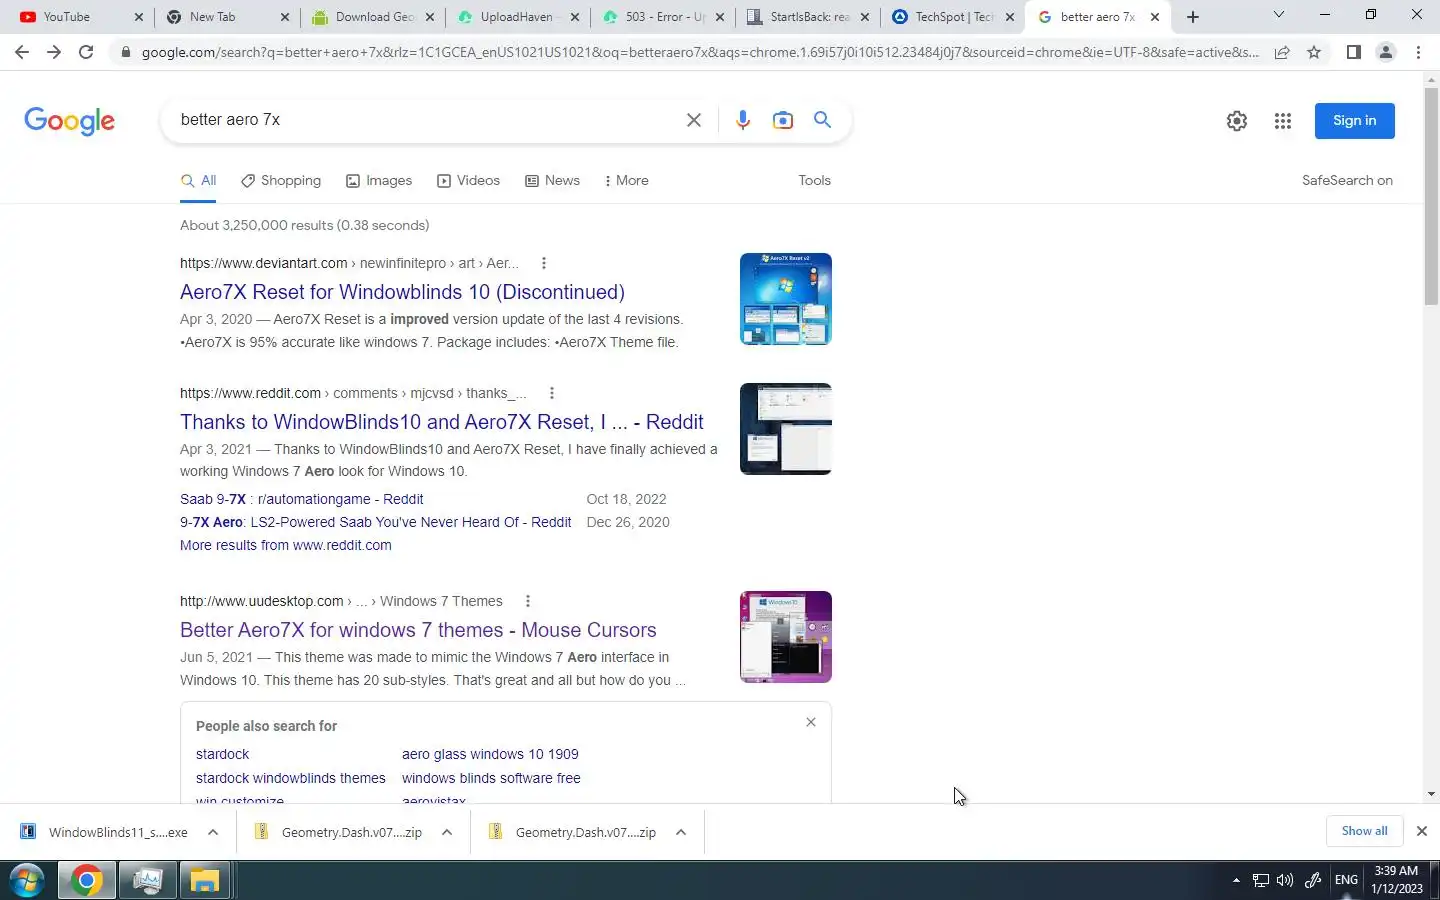Open the Google apps grid
The height and width of the screenshot is (900, 1440).
(1283, 121)
